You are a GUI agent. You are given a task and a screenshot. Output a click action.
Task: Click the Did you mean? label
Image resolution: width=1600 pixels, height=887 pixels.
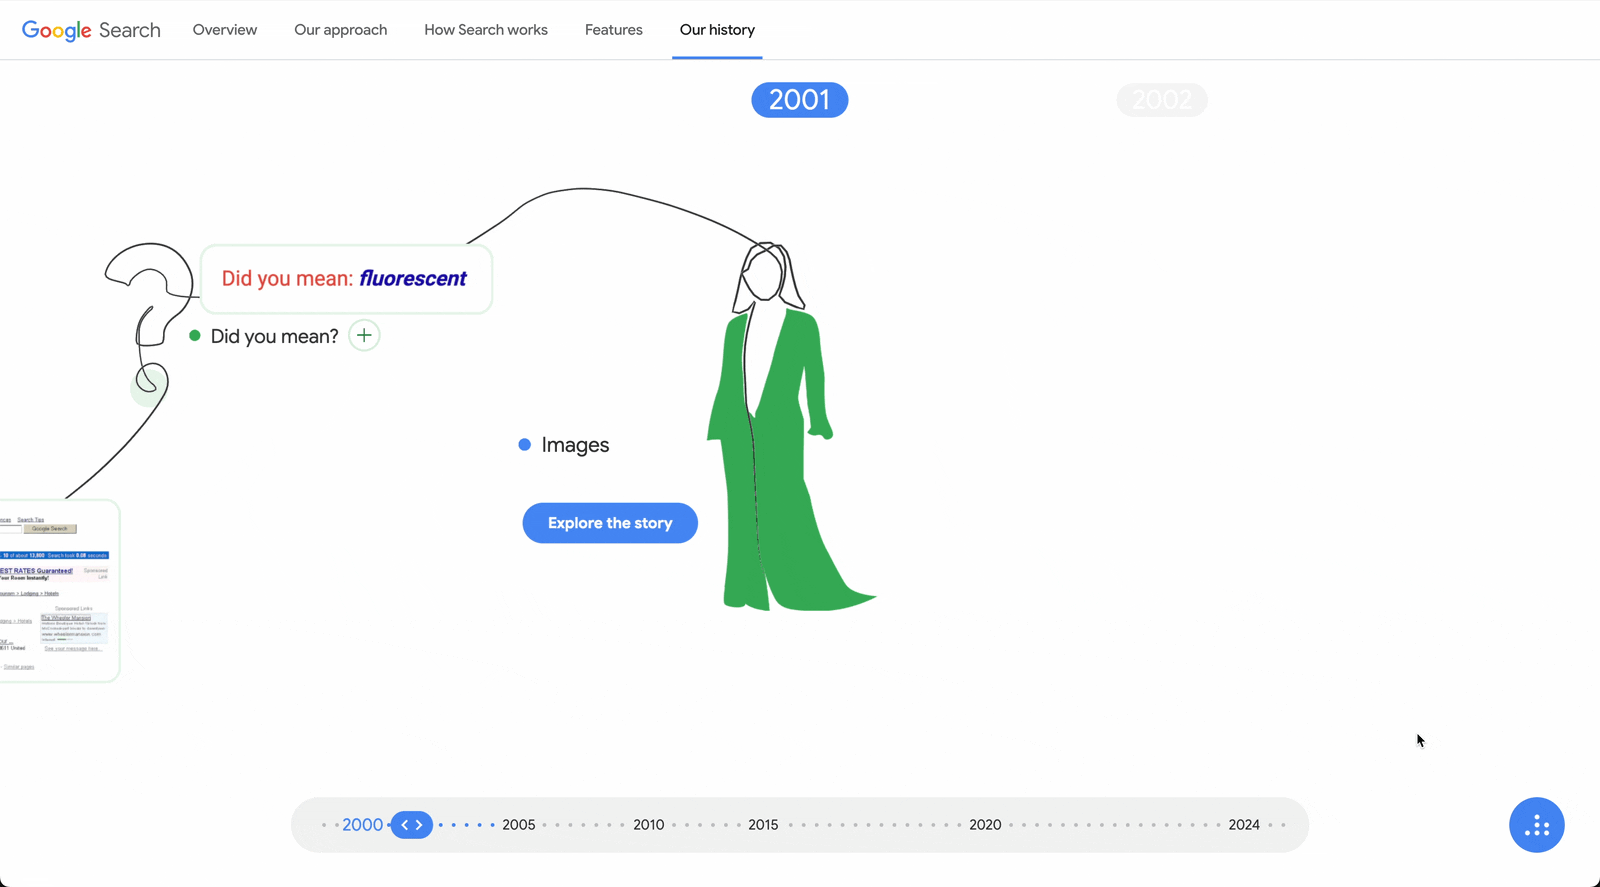(x=275, y=336)
